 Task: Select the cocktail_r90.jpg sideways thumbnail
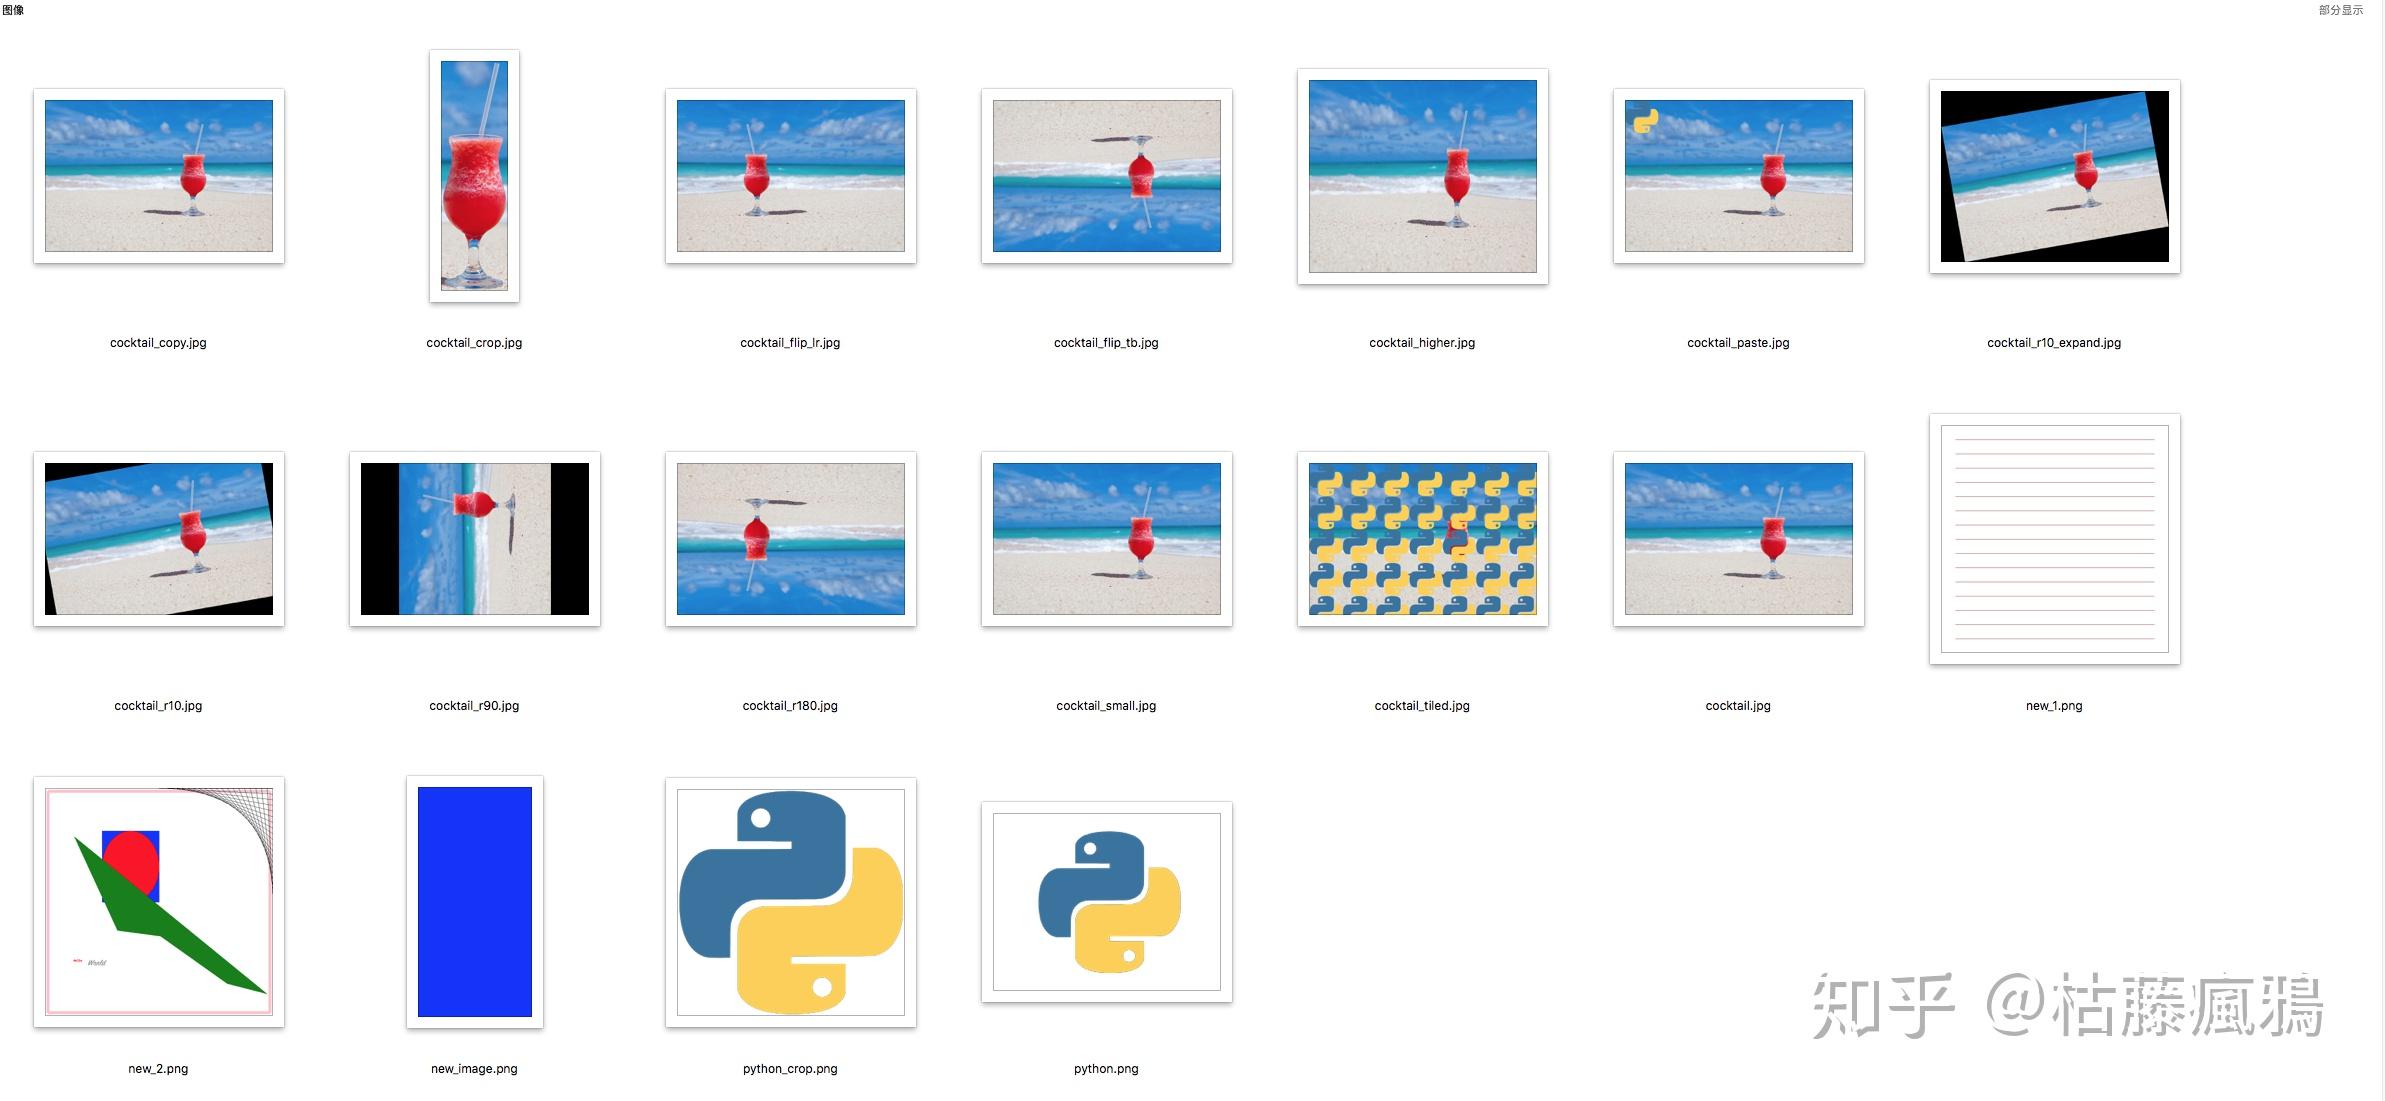click(474, 539)
